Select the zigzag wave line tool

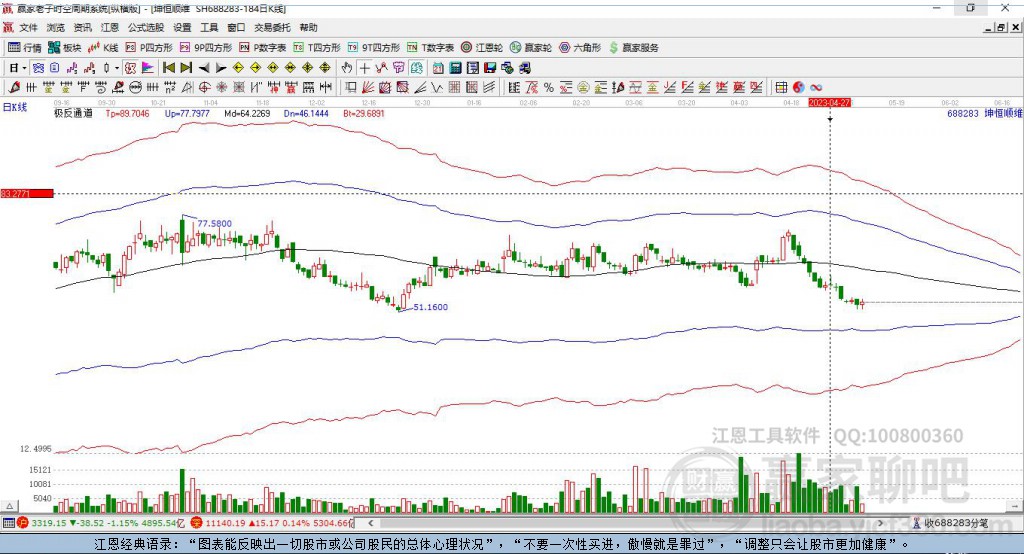(437, 88)
